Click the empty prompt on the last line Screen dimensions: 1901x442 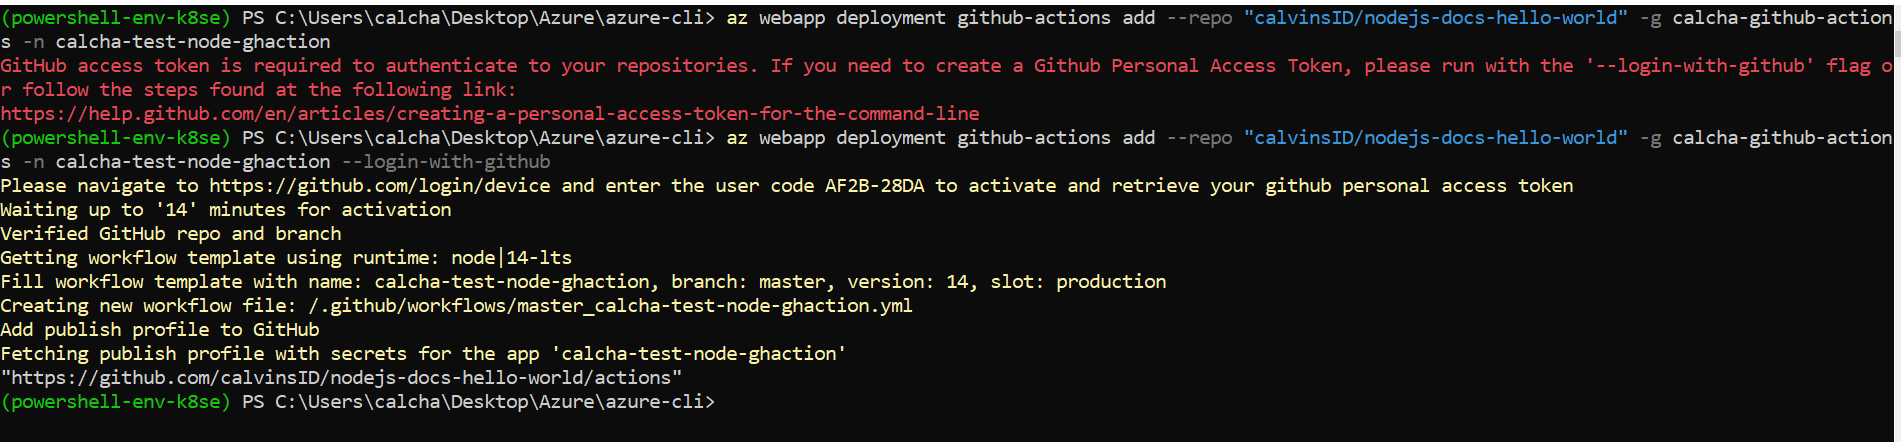pos(358,402)
